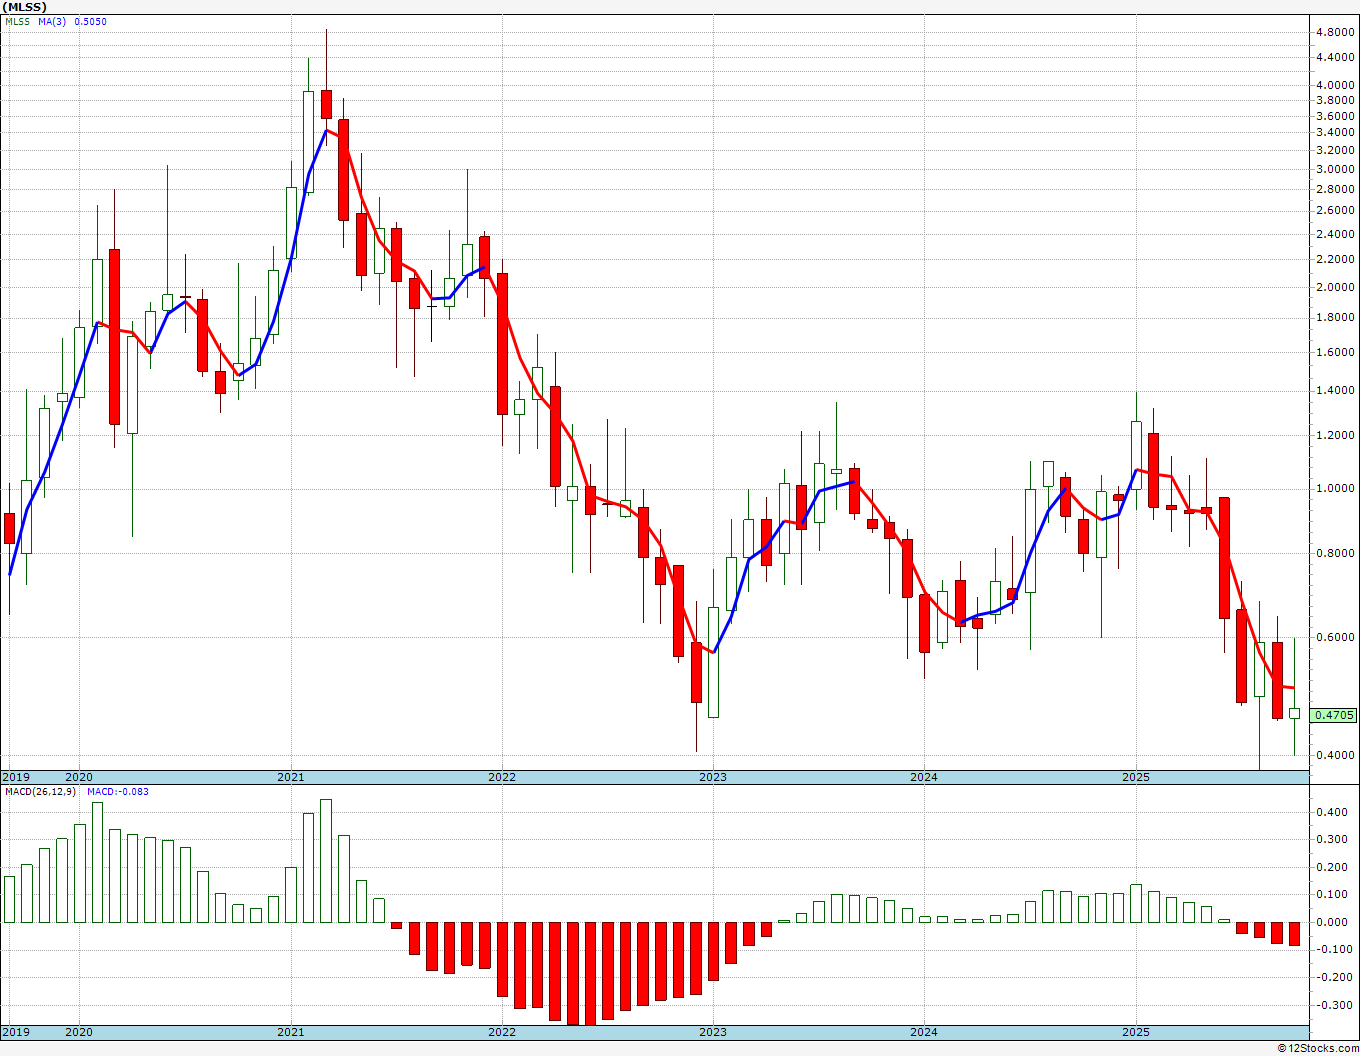Select 2024 on the price chart time axis
This screenshot has height=1056, width=1360.
click(924, 777)
